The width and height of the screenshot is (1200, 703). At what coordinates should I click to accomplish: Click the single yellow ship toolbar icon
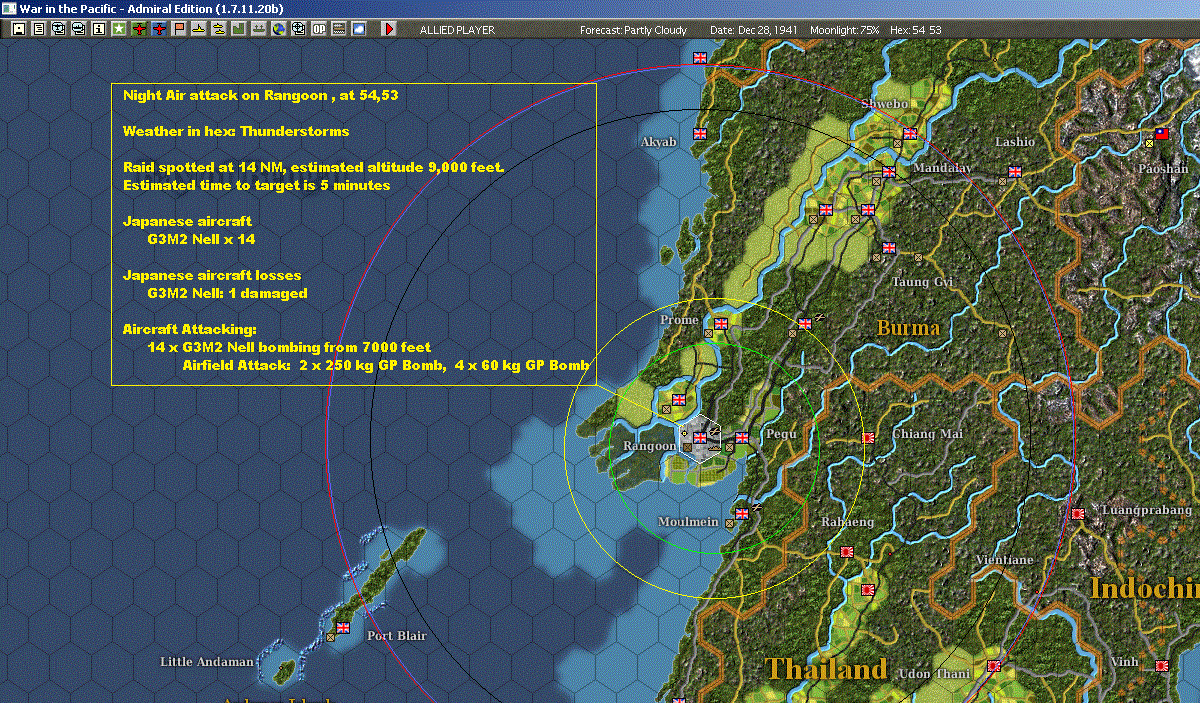pos(199,29)
